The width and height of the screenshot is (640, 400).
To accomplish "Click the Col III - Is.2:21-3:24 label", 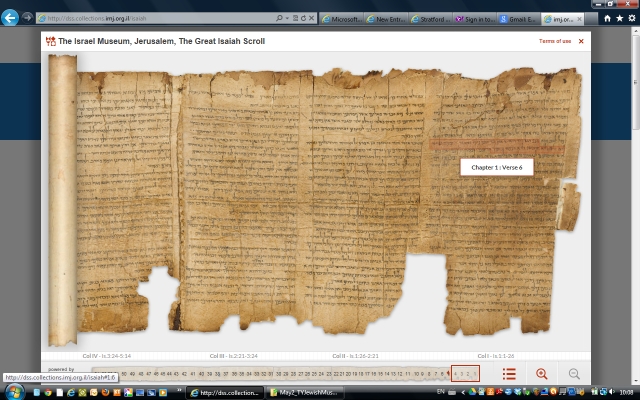I will coord(233,356).
